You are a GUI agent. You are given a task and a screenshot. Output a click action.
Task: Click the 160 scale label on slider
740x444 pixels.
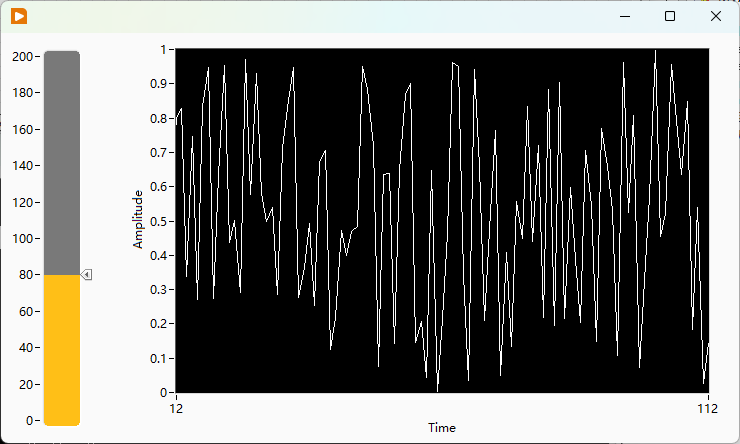pyautogui.click(x=23, y=129)
